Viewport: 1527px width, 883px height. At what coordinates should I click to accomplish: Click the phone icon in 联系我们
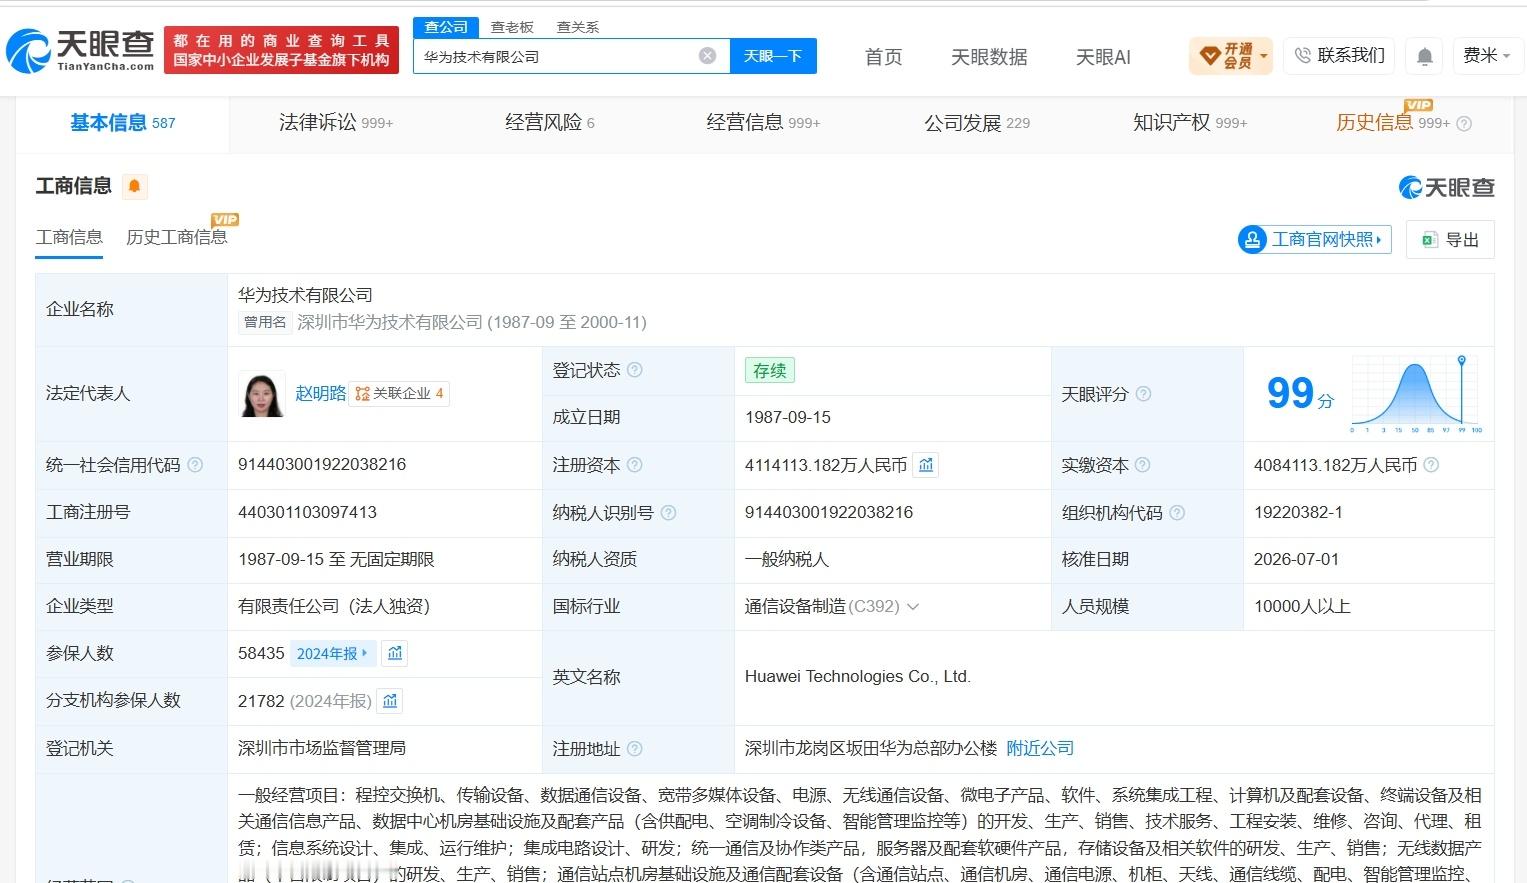coord(1302,55)
